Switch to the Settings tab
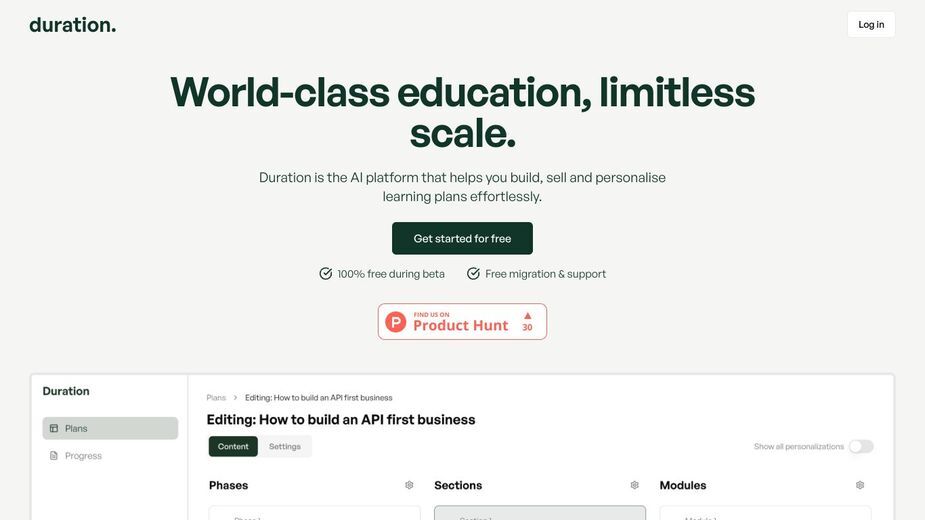This screenshot has height=520, width=925. click(x=285, y=447)
